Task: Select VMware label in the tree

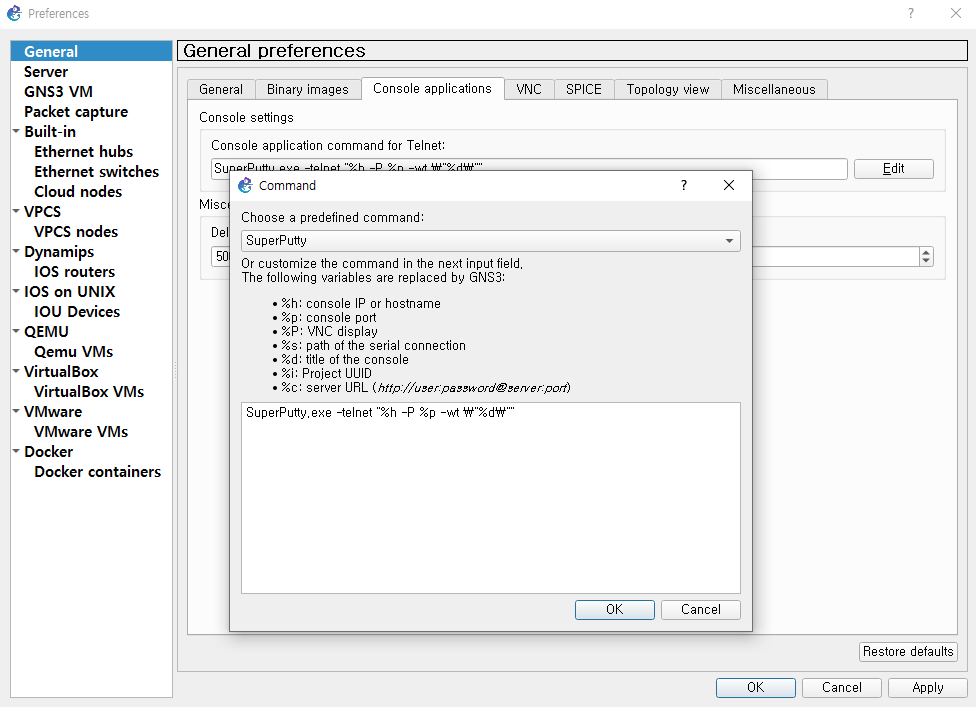Action: 53,411
